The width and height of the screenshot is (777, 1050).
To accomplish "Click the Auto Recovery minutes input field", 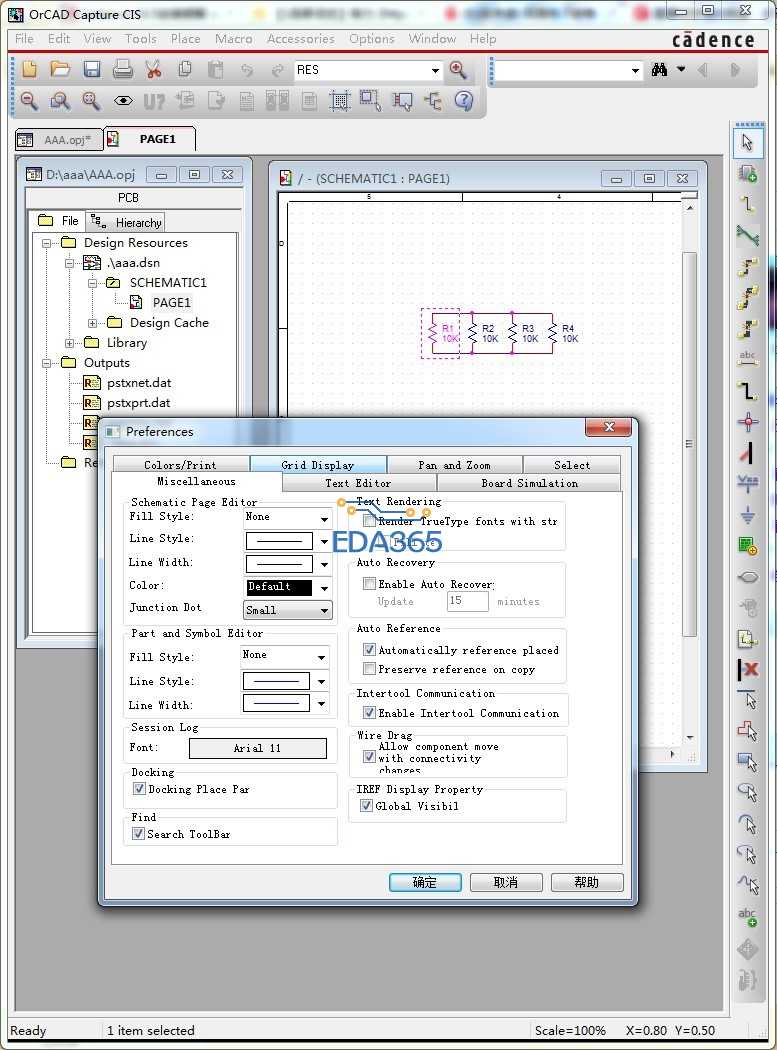I will [x=468, y=601].
